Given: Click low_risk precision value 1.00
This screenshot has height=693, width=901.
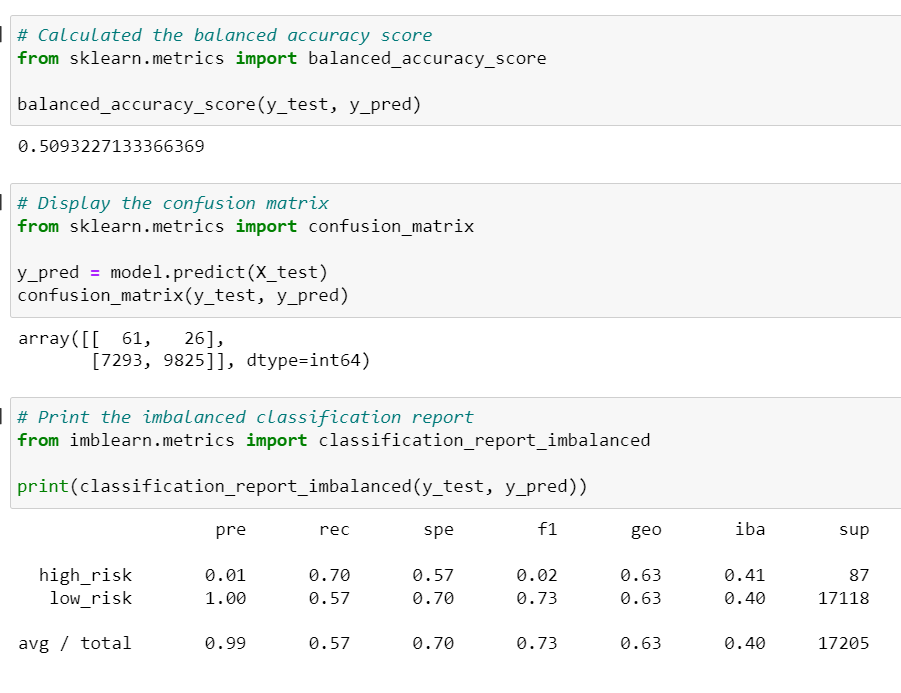Looking at the screenshot, I should pyautogui.click(x=225, y=598).
